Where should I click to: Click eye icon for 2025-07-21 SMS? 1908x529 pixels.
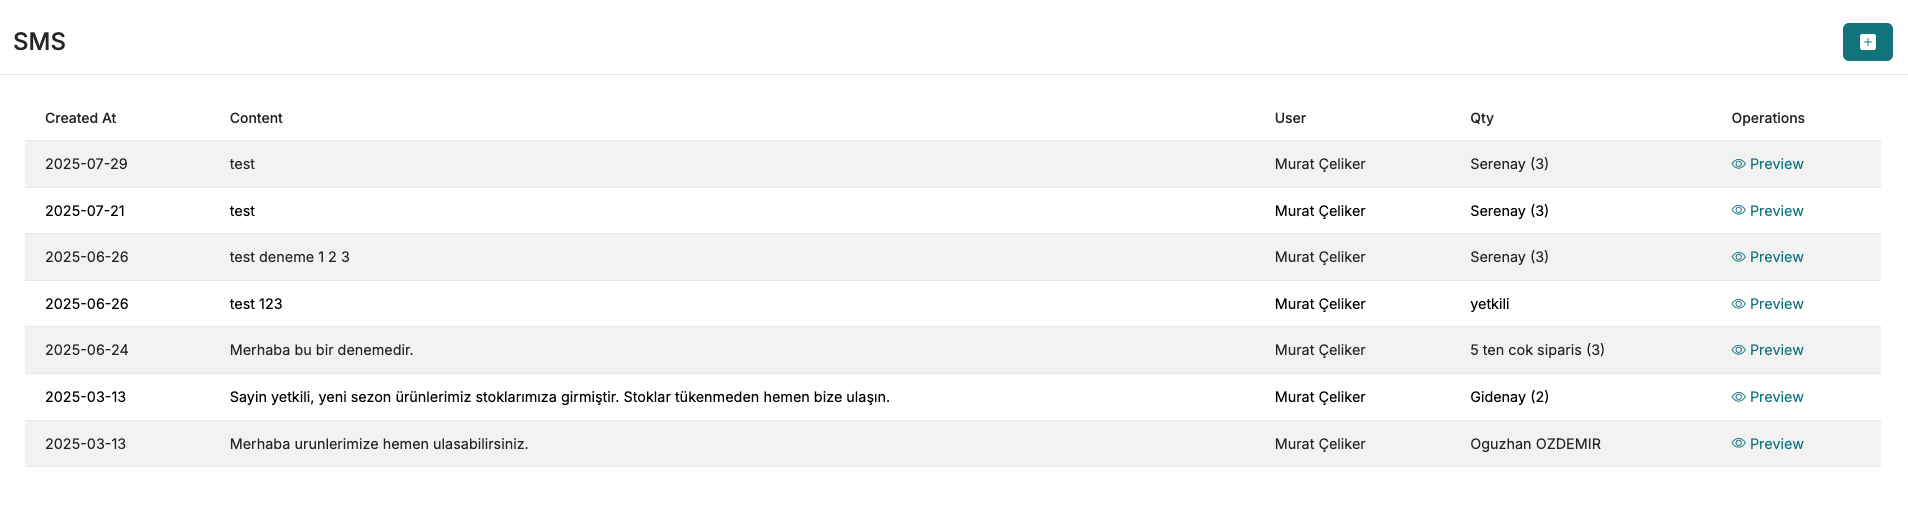click(x=1738, y=211)
